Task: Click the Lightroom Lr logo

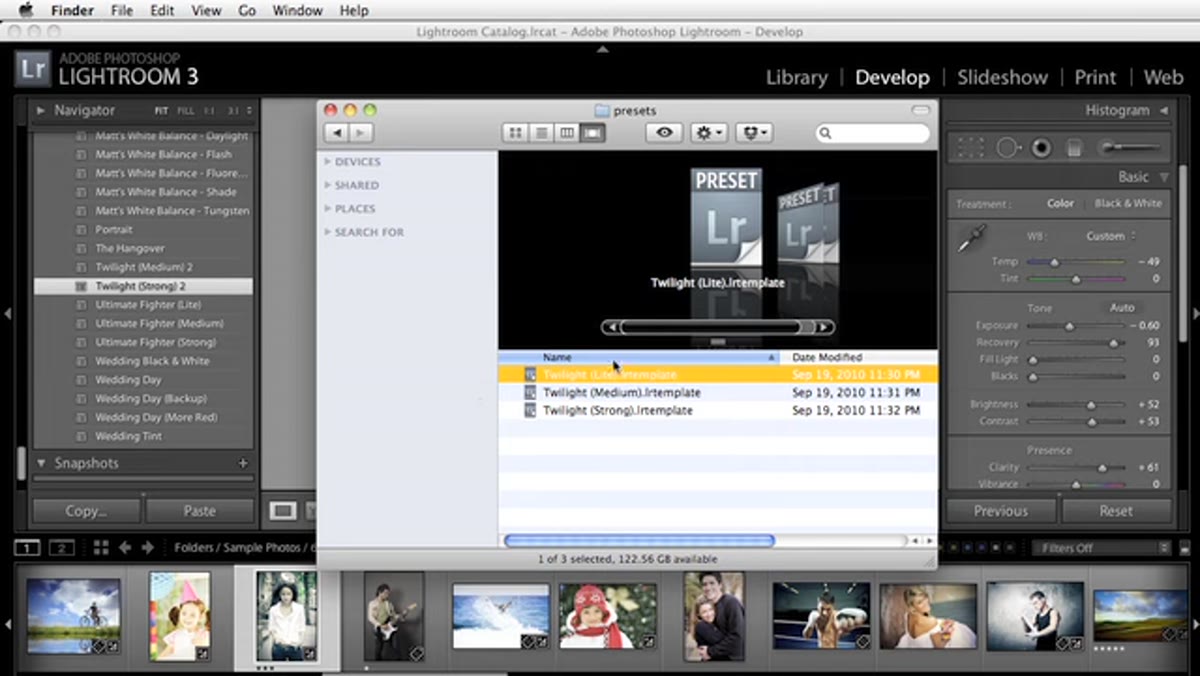Action: coord(33,68)
